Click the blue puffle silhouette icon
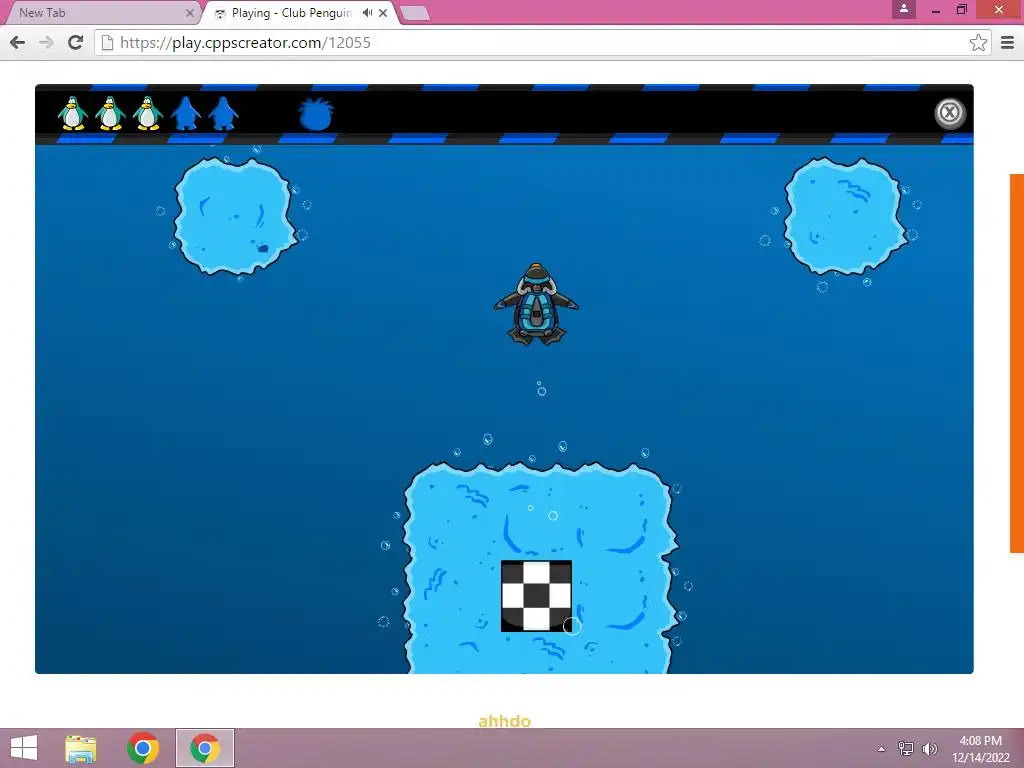Image resolution: width=1024 pixels, height=768 pixels. pyautogui.click(x=316, y=114)
